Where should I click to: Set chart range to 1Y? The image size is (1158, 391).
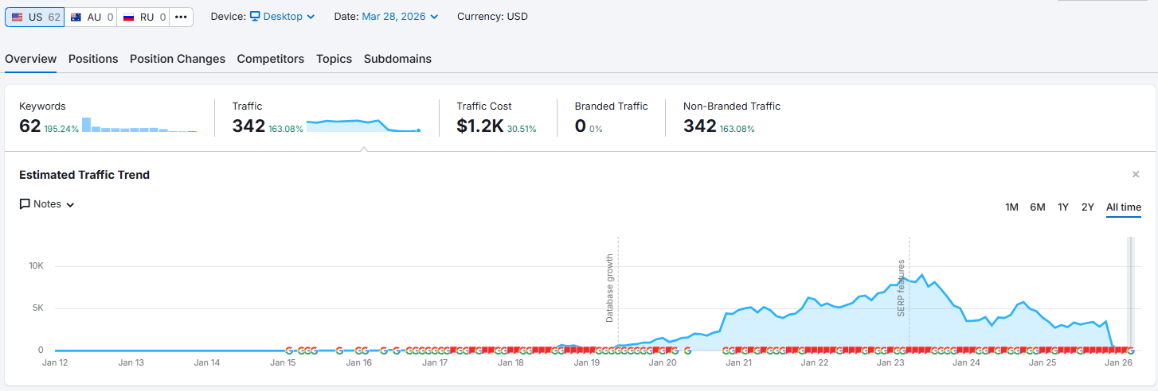tap(1063, 207)
